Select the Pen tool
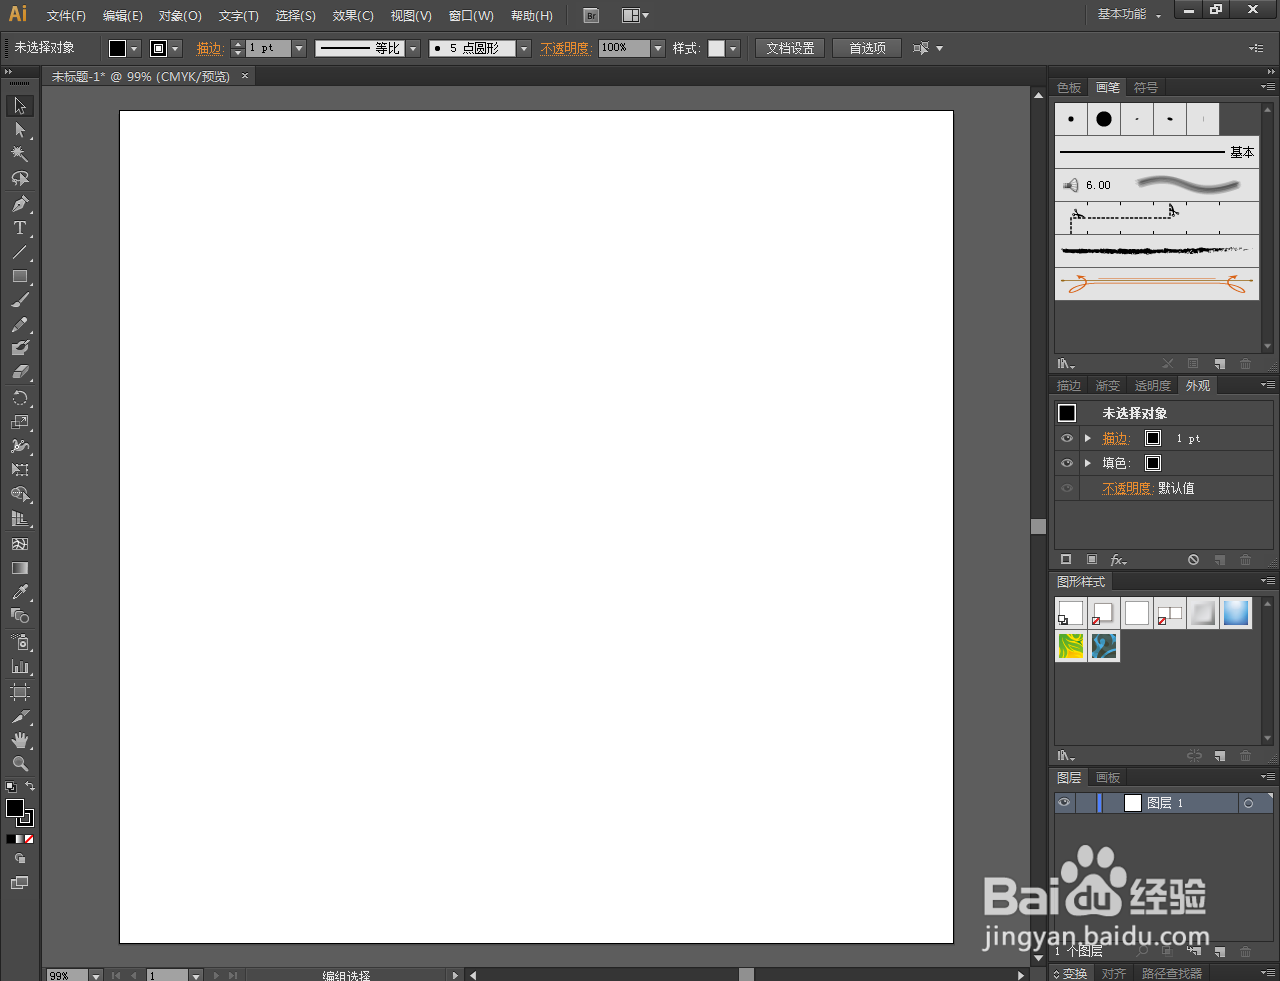 (20, 203)
